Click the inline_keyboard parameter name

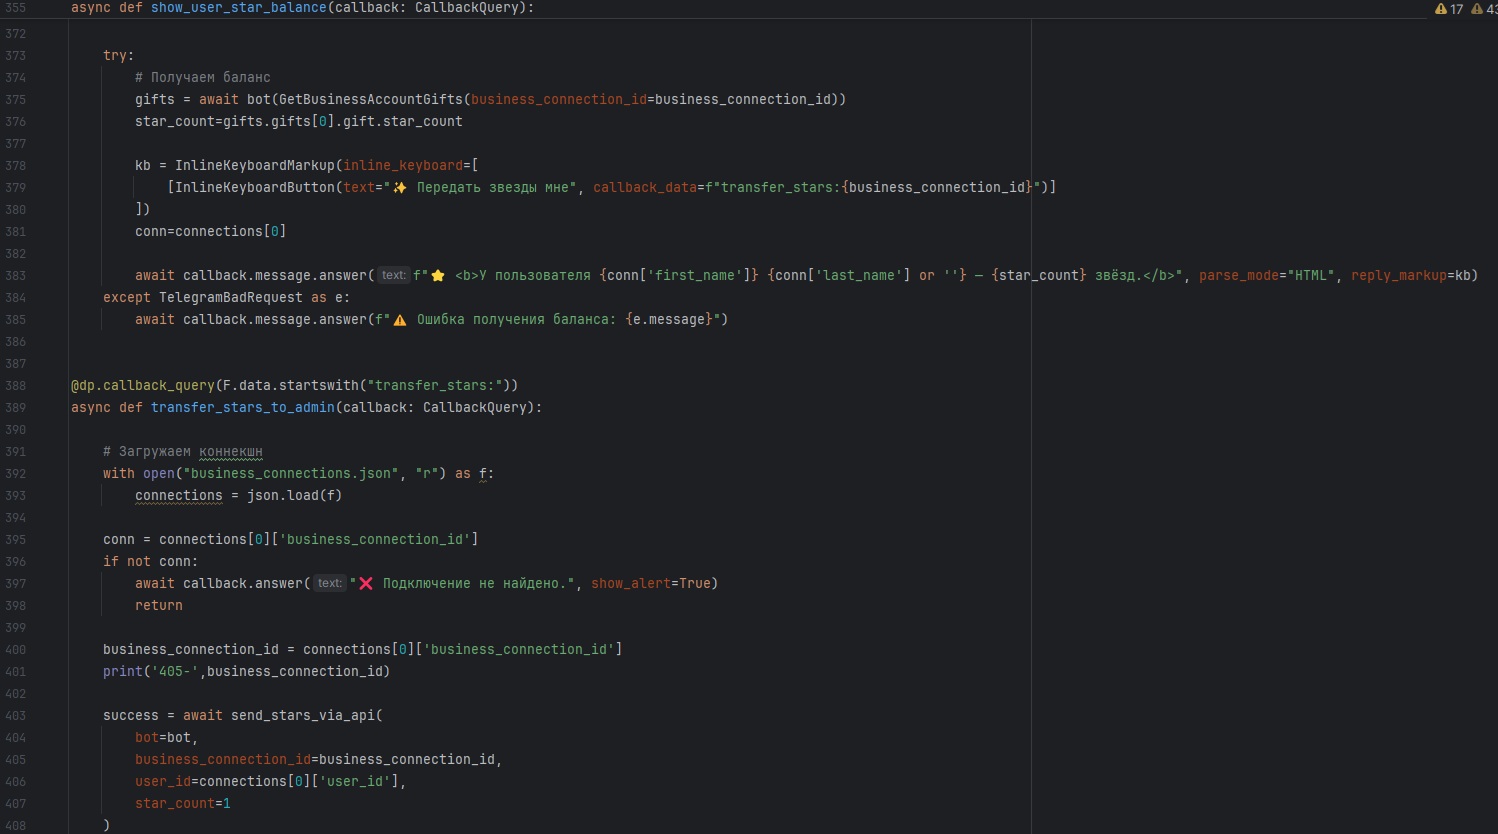point(403,165)
